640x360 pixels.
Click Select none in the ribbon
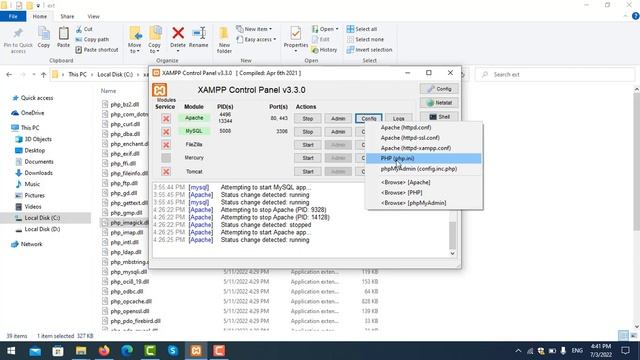tap(365, 39)
